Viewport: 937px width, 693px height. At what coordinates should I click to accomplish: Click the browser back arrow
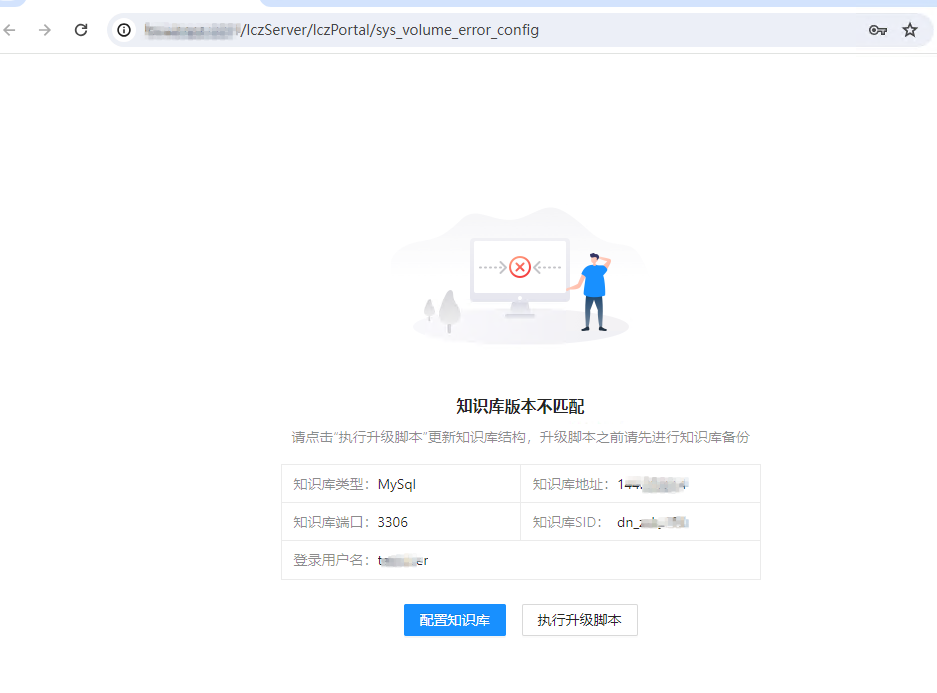[x=10, y=30]
